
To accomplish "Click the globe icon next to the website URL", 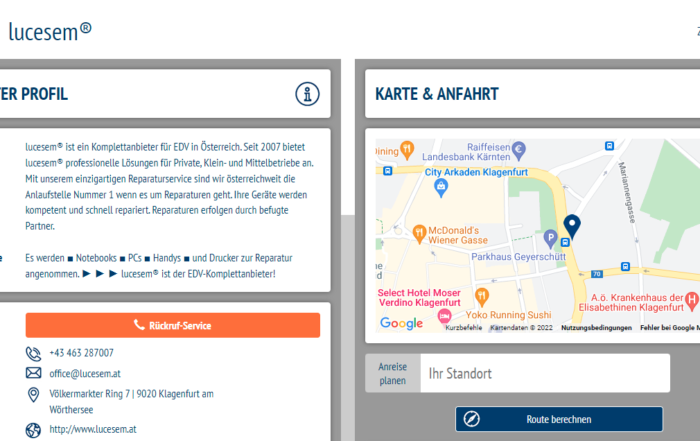I will point(33,430).
